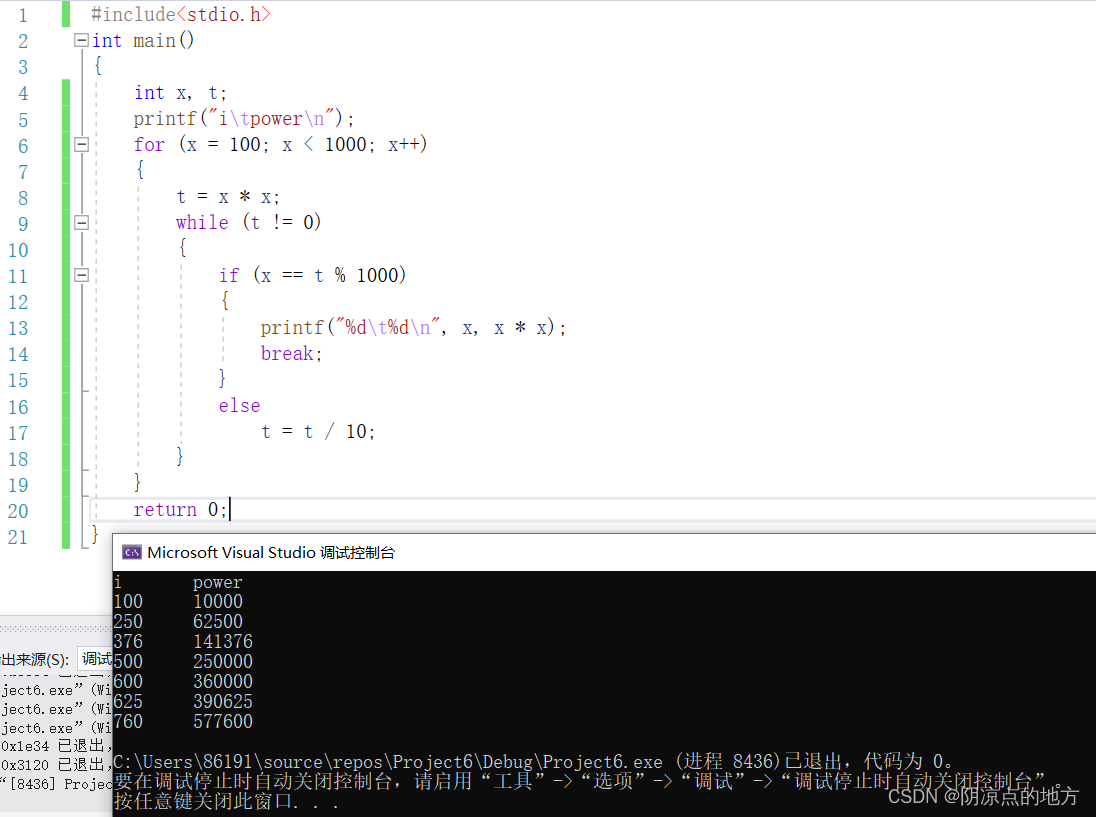The height and width of the screenshot is (817, 1096).
Task: Collapse the if block fold marker
Action: pyautogui.click(x=81, y=275)
